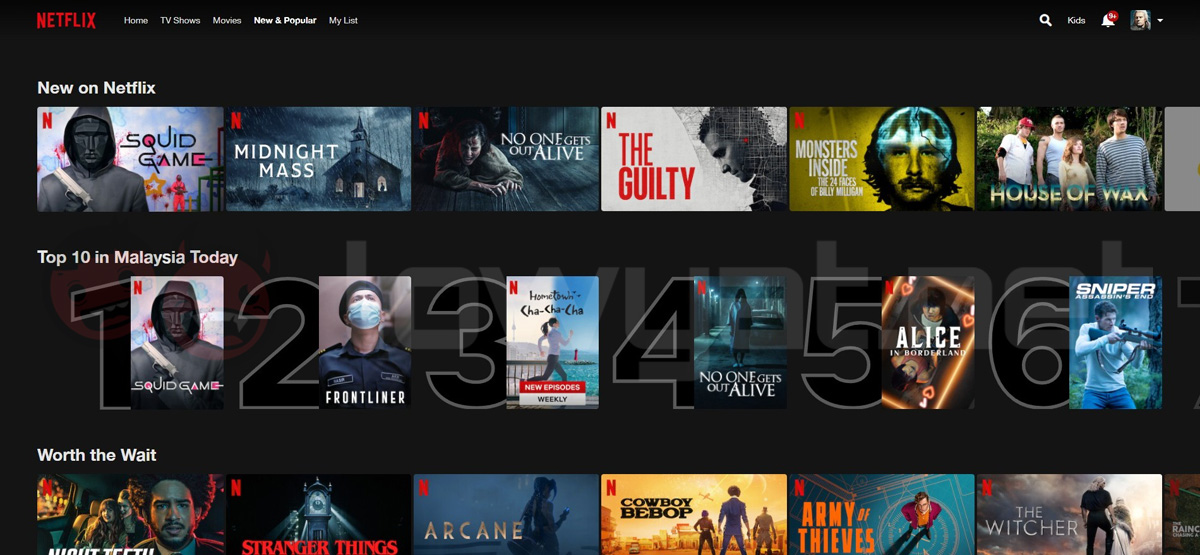Viewport: 1200px width, 555px height.
Task: Expand the profile dropdown arrow
Action: [x=1160, y=20]
